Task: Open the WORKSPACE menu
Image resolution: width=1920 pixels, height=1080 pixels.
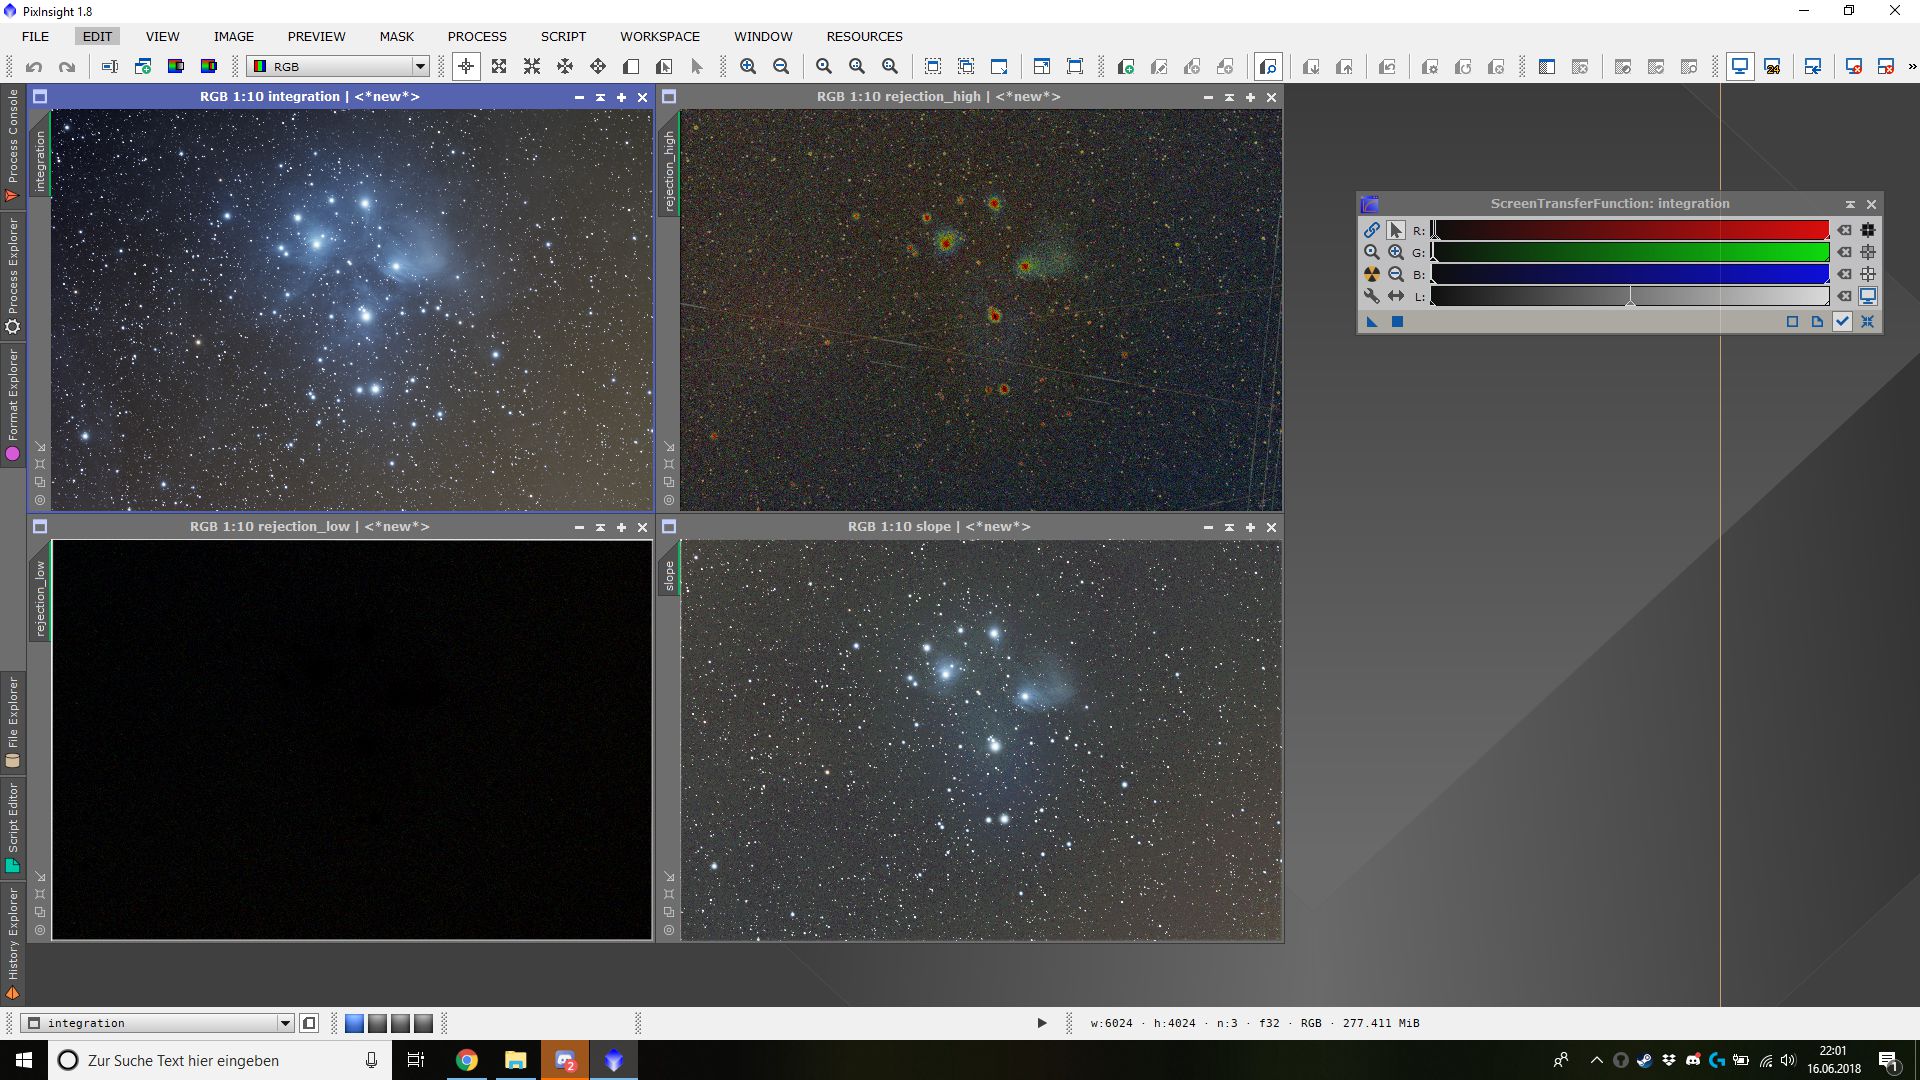Action: click(660, 36)
